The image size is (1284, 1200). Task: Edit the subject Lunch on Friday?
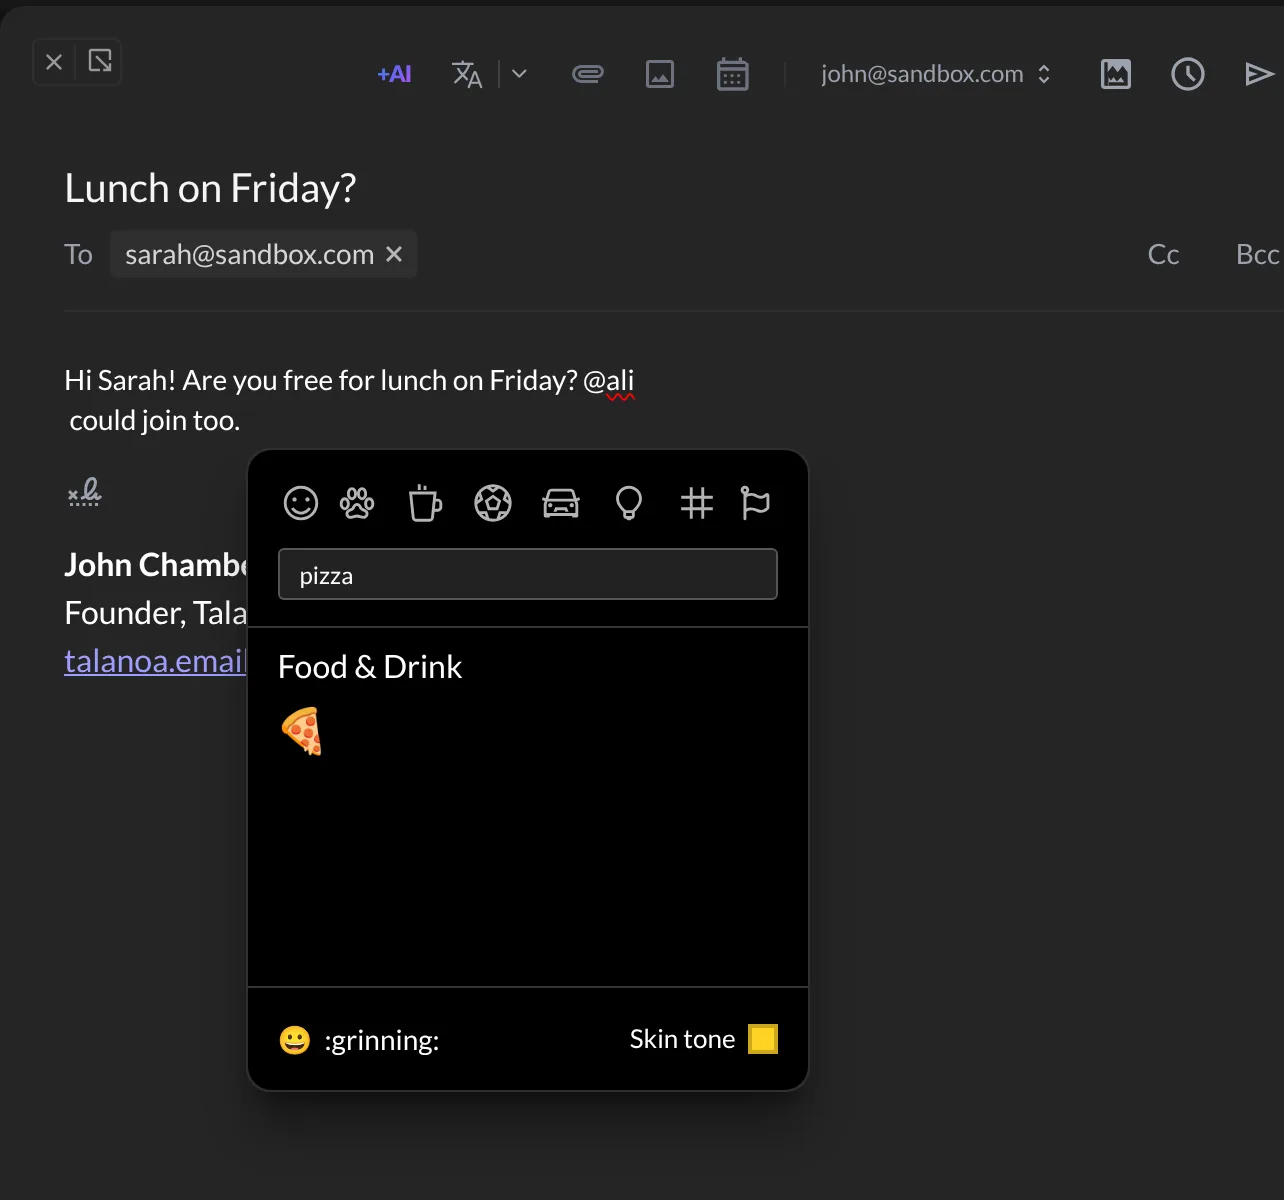pyautogui.click(x=210, y=189)
